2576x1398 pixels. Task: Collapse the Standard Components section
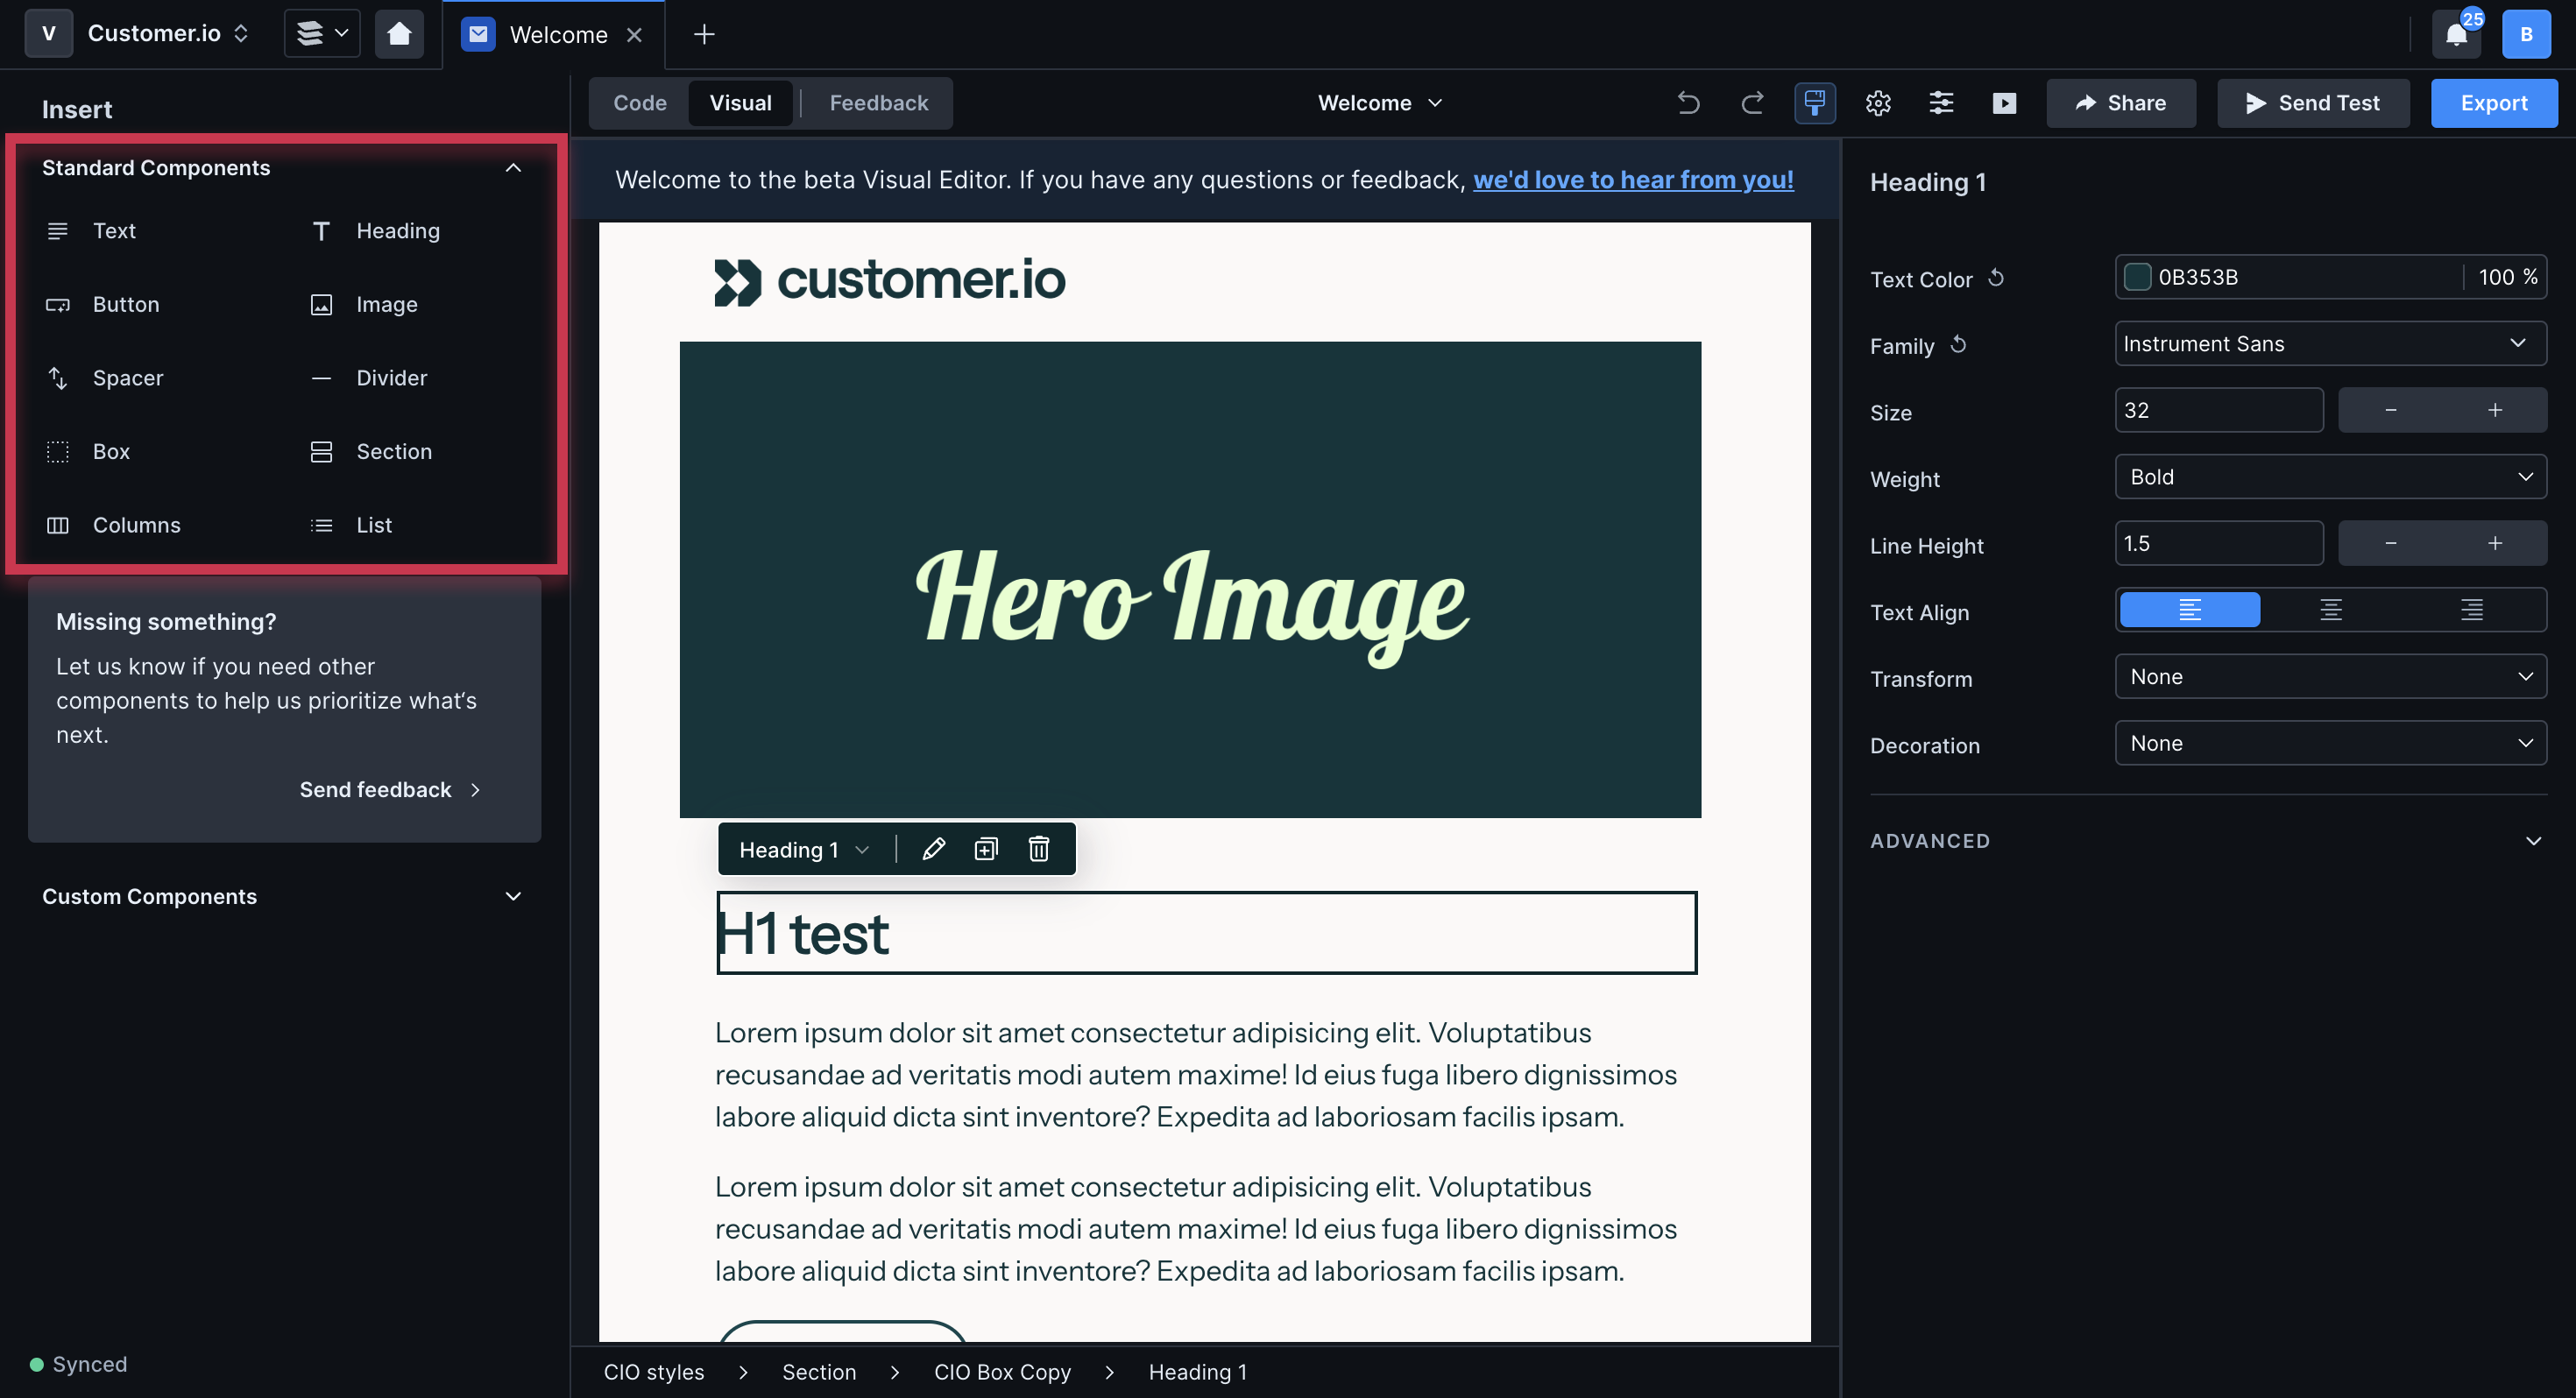[x=513, y=168]
